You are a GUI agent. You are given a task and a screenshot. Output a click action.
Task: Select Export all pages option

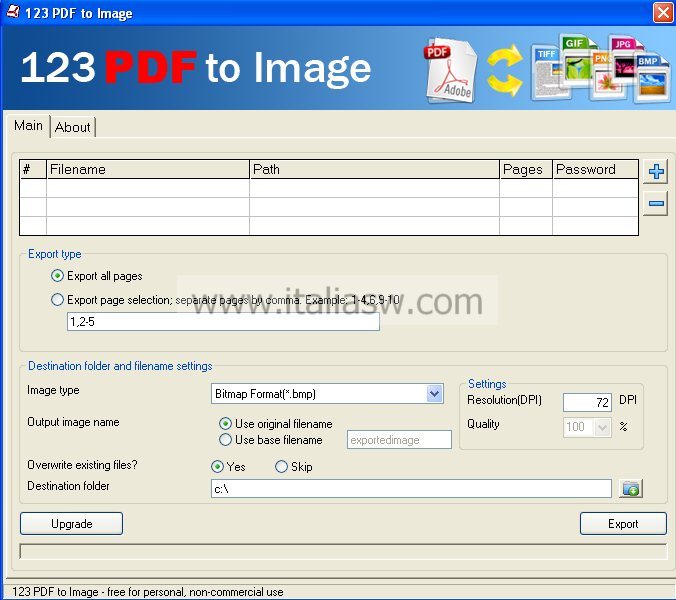click(x=97, y=276)
